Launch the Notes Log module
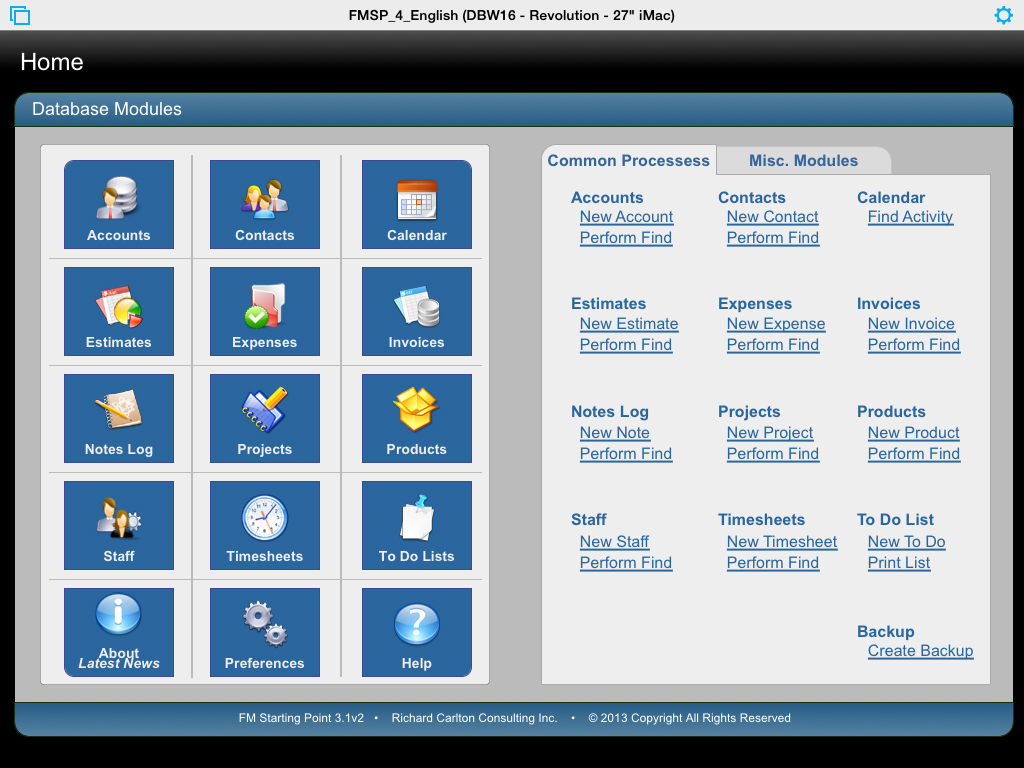Screen dimensions: 1024x768 click(119, 418)
